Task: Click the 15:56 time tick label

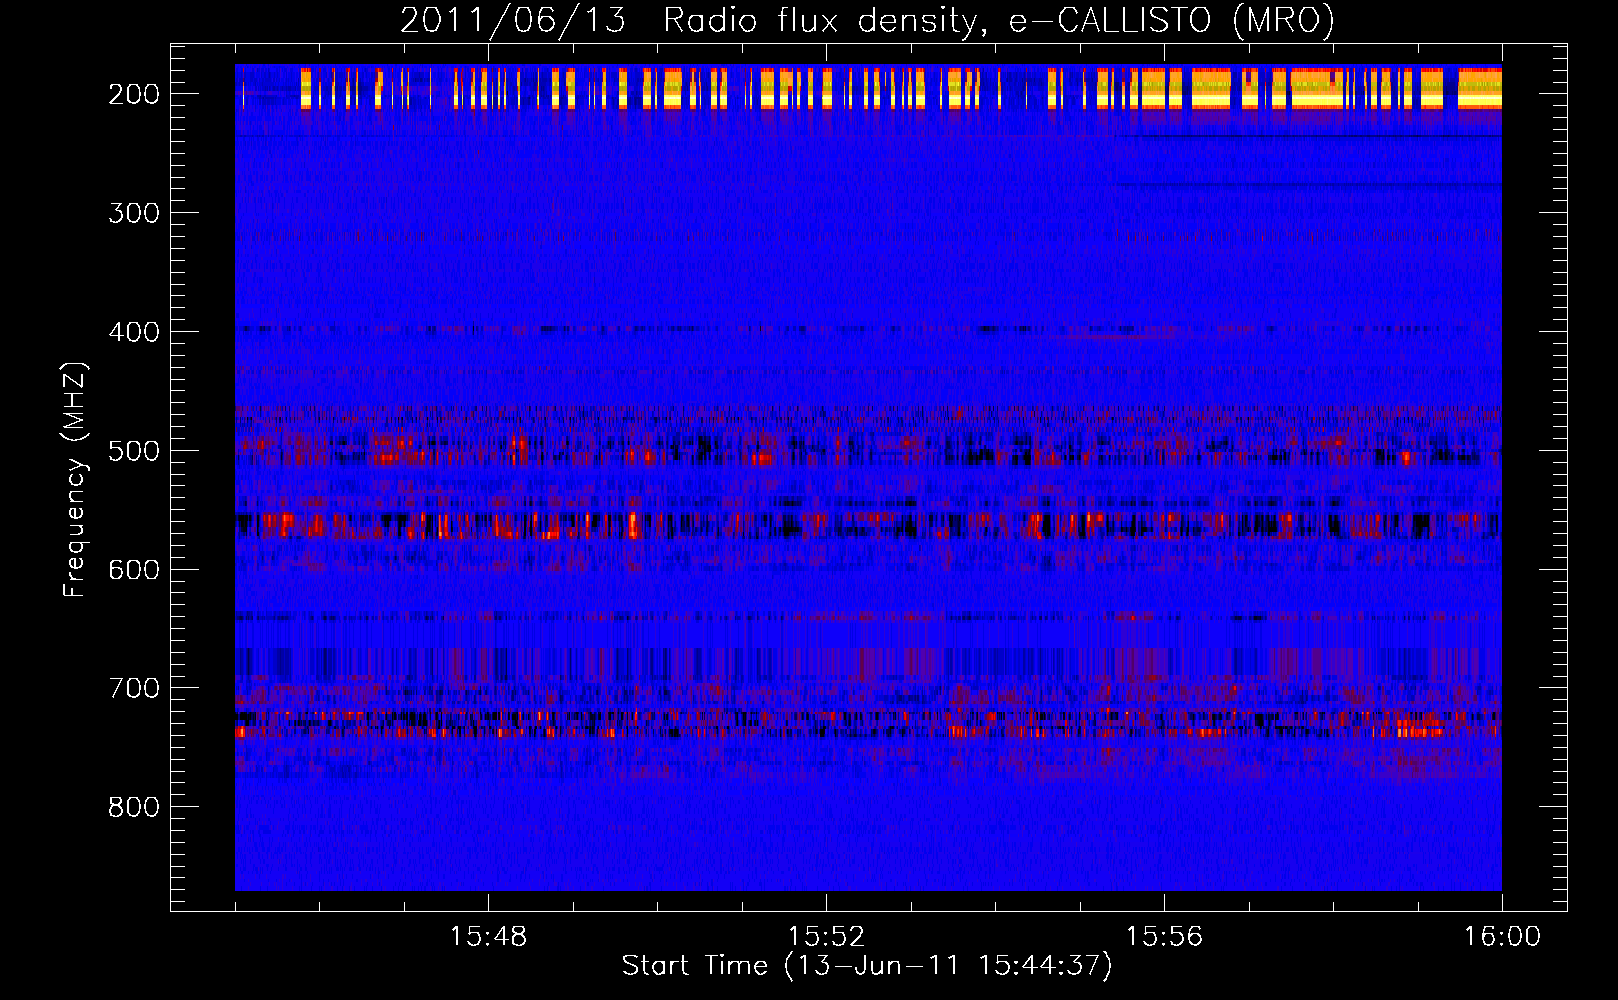Action: [1164, 937]
